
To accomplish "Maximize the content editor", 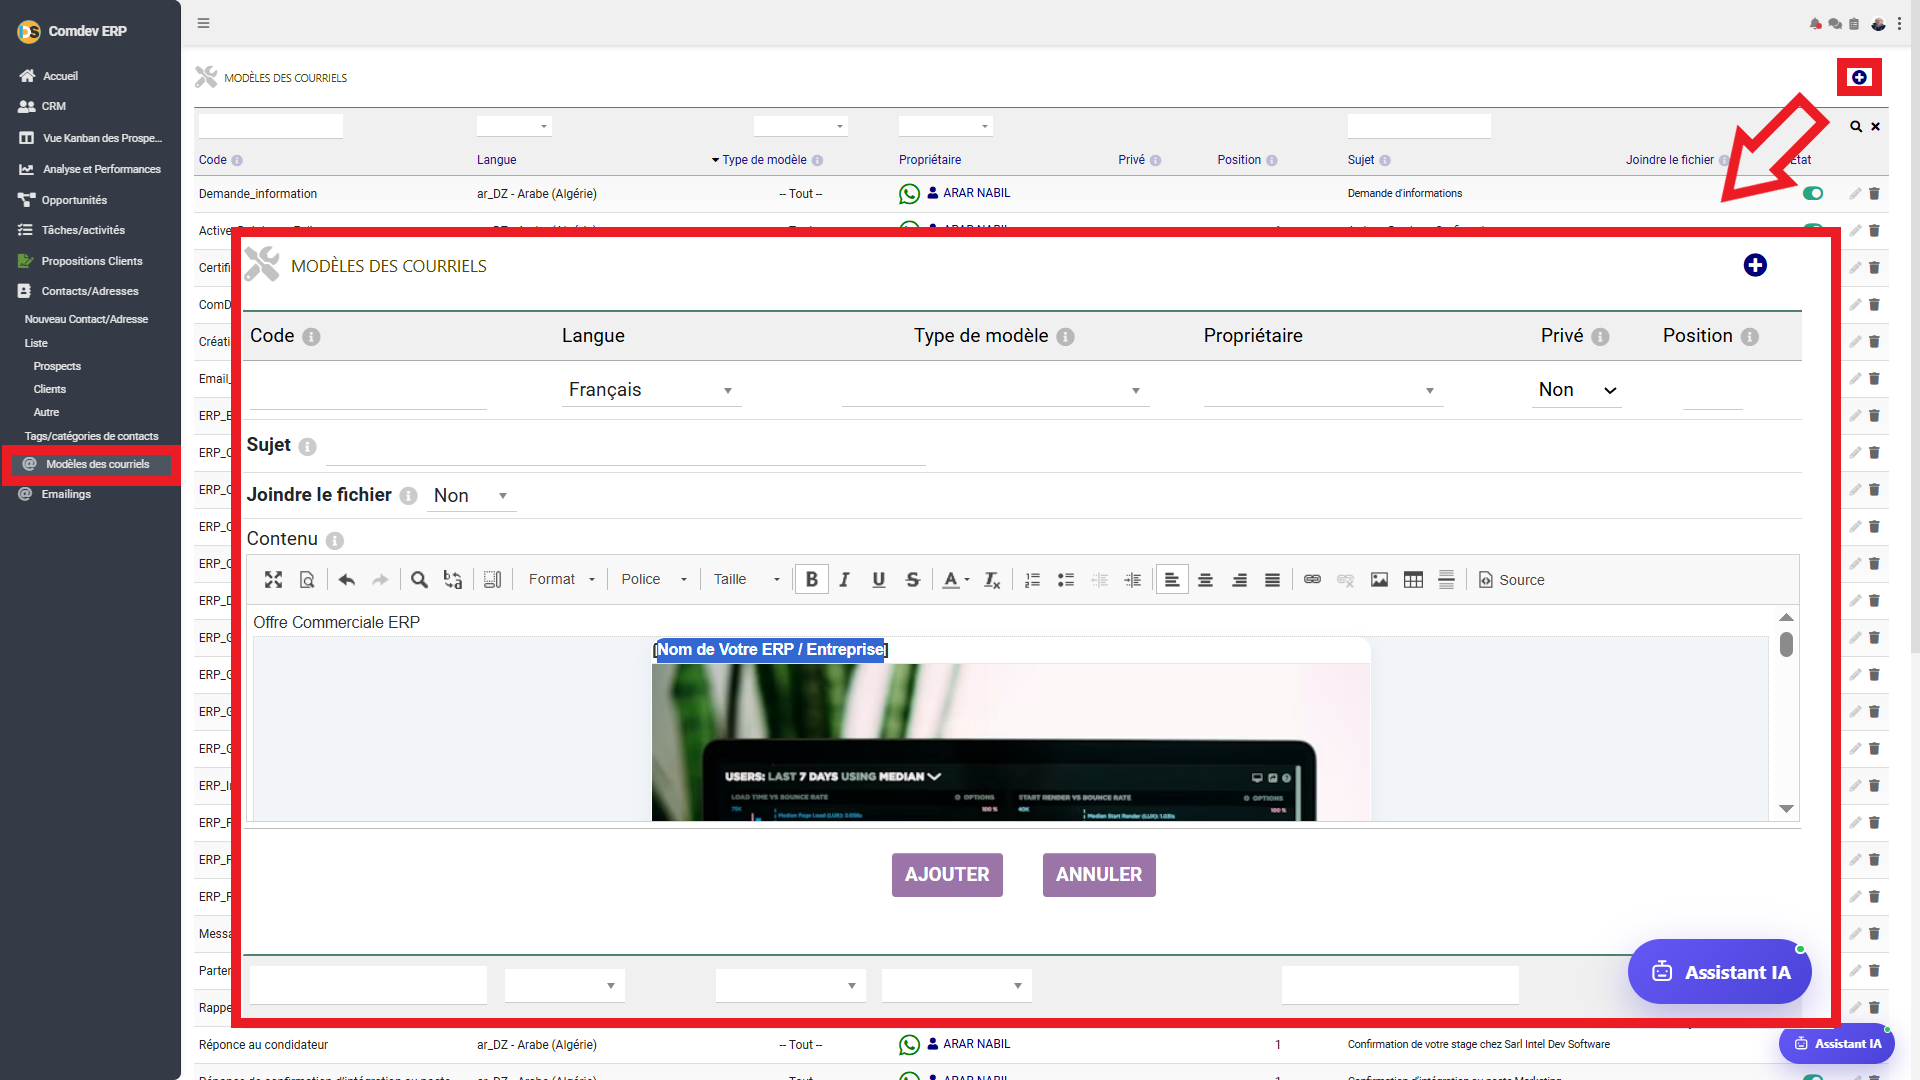I will point(273,580).
